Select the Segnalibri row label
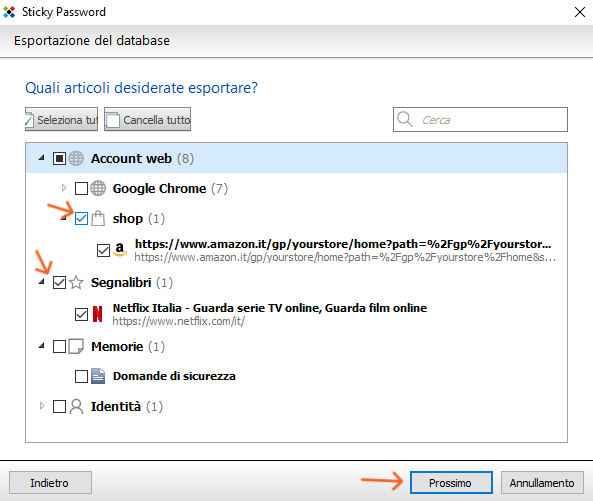This screenshot has height=501, width=593. tap(121, 282)
